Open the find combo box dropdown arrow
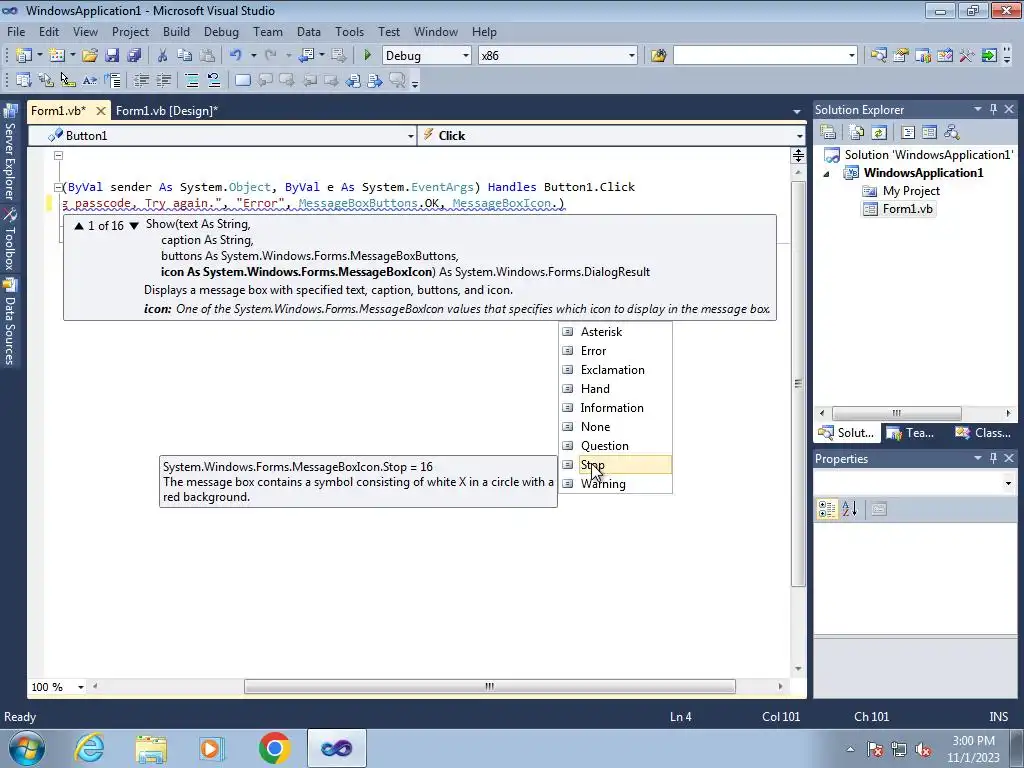 [x=852, y=56]
